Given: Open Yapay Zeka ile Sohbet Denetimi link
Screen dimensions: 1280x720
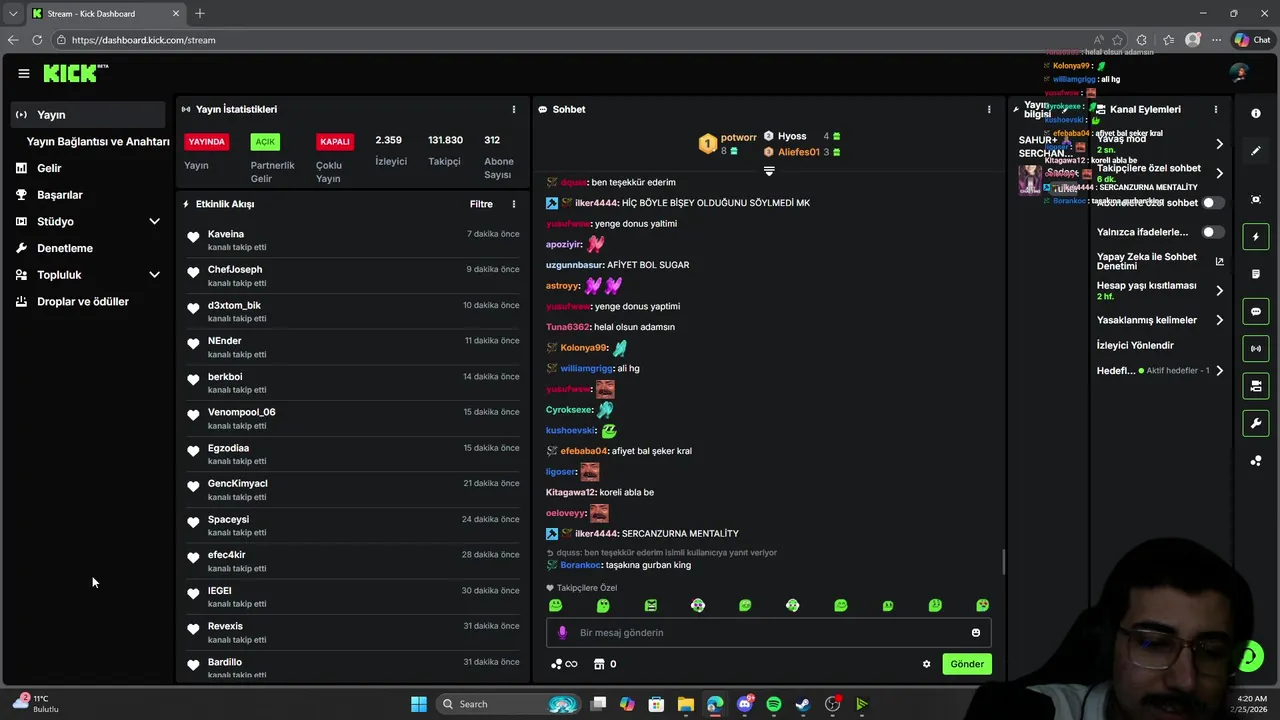Looking at the screenshot, I should coord(1160,261).
